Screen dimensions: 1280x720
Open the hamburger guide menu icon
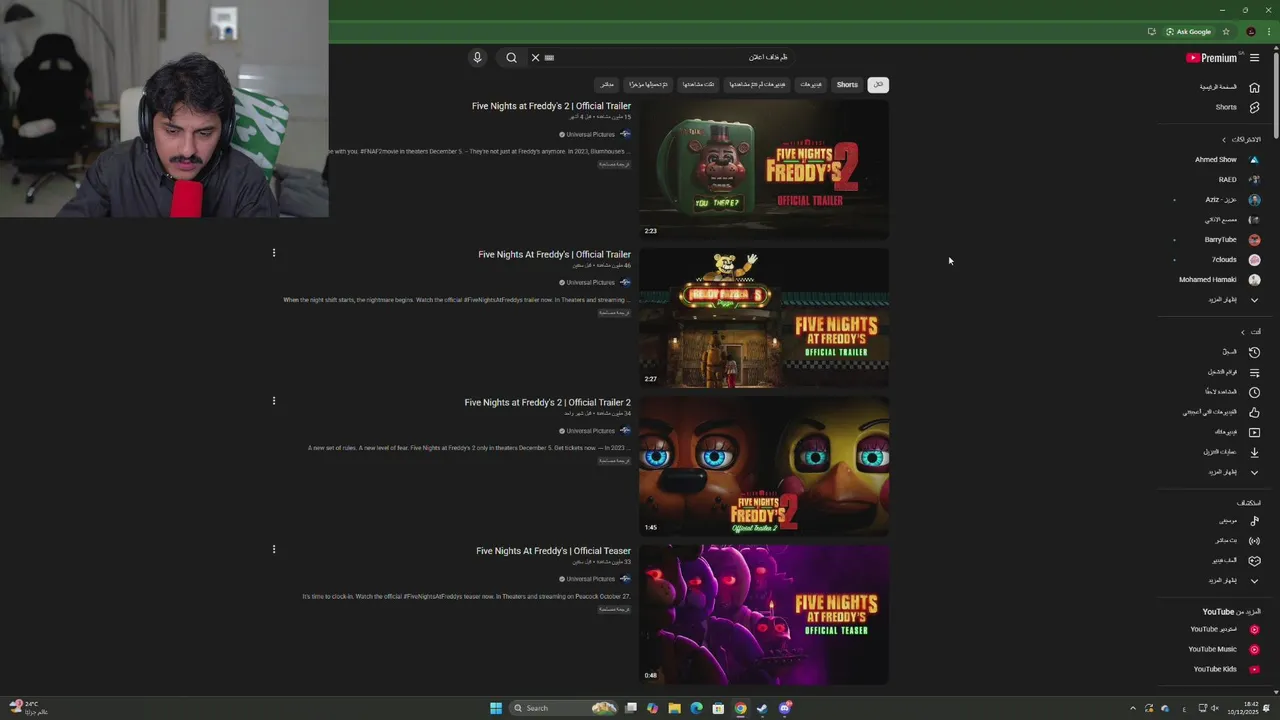(1254, 58)
